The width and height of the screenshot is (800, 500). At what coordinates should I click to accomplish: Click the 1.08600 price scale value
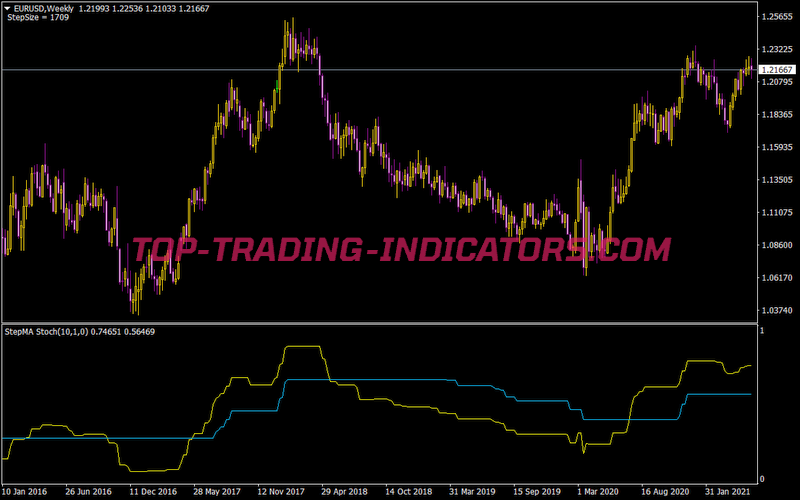click(x=777, y=245)
